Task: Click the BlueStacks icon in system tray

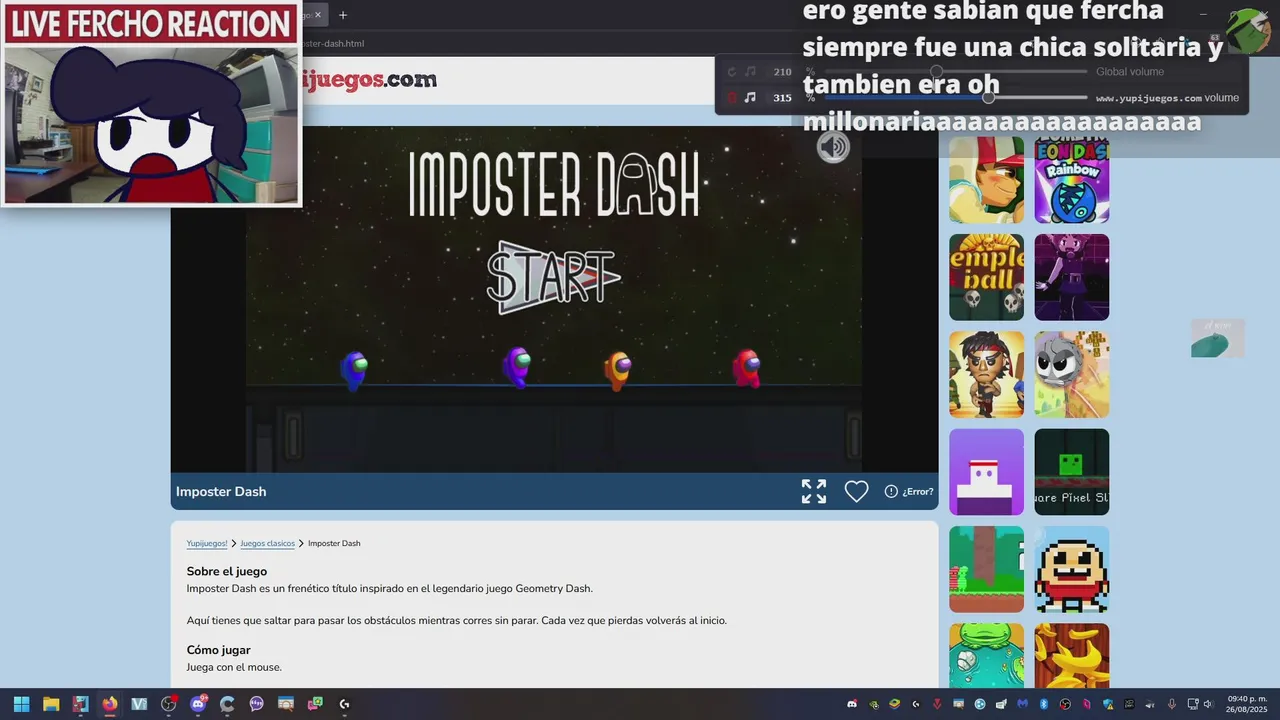Action: [x=894, y=704]
